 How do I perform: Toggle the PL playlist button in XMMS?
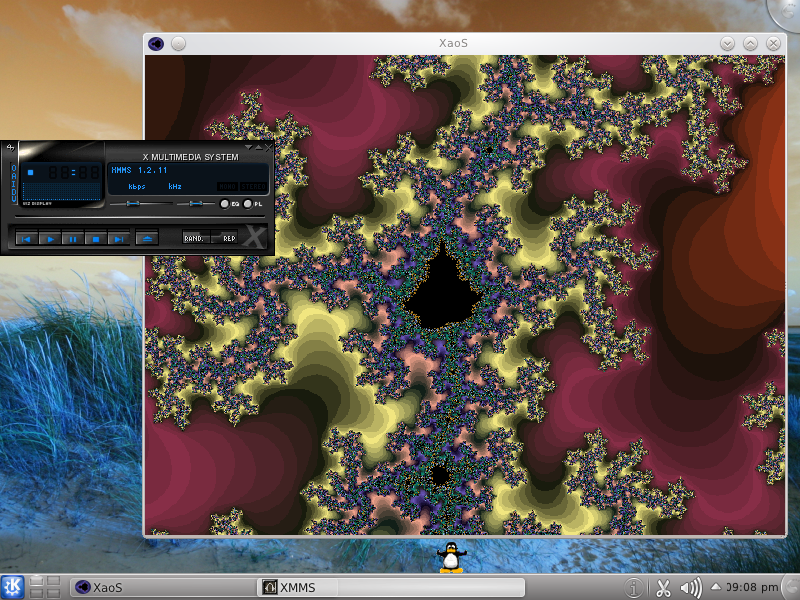[253, 204]
